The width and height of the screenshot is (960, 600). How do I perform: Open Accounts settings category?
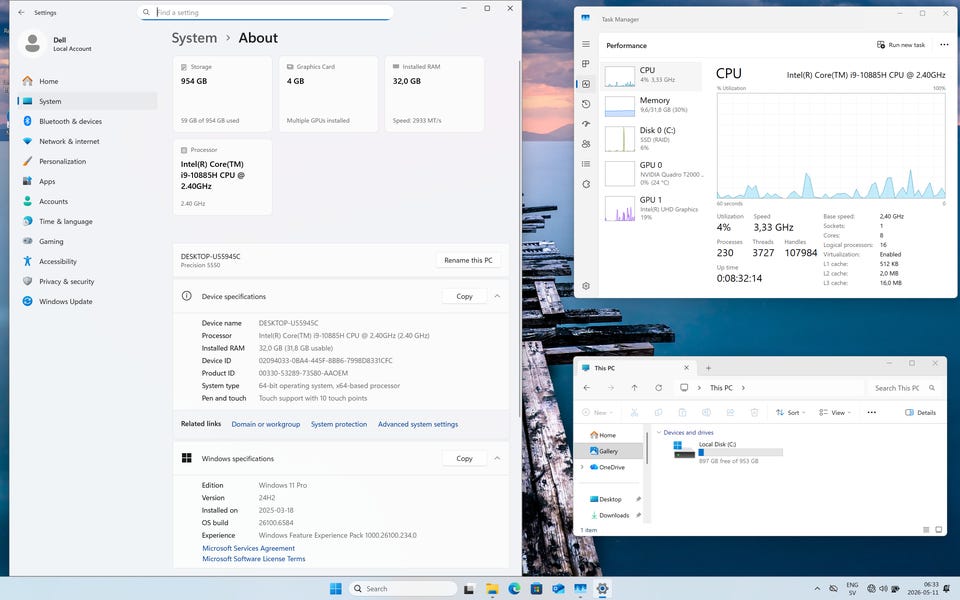coord(87,201)
